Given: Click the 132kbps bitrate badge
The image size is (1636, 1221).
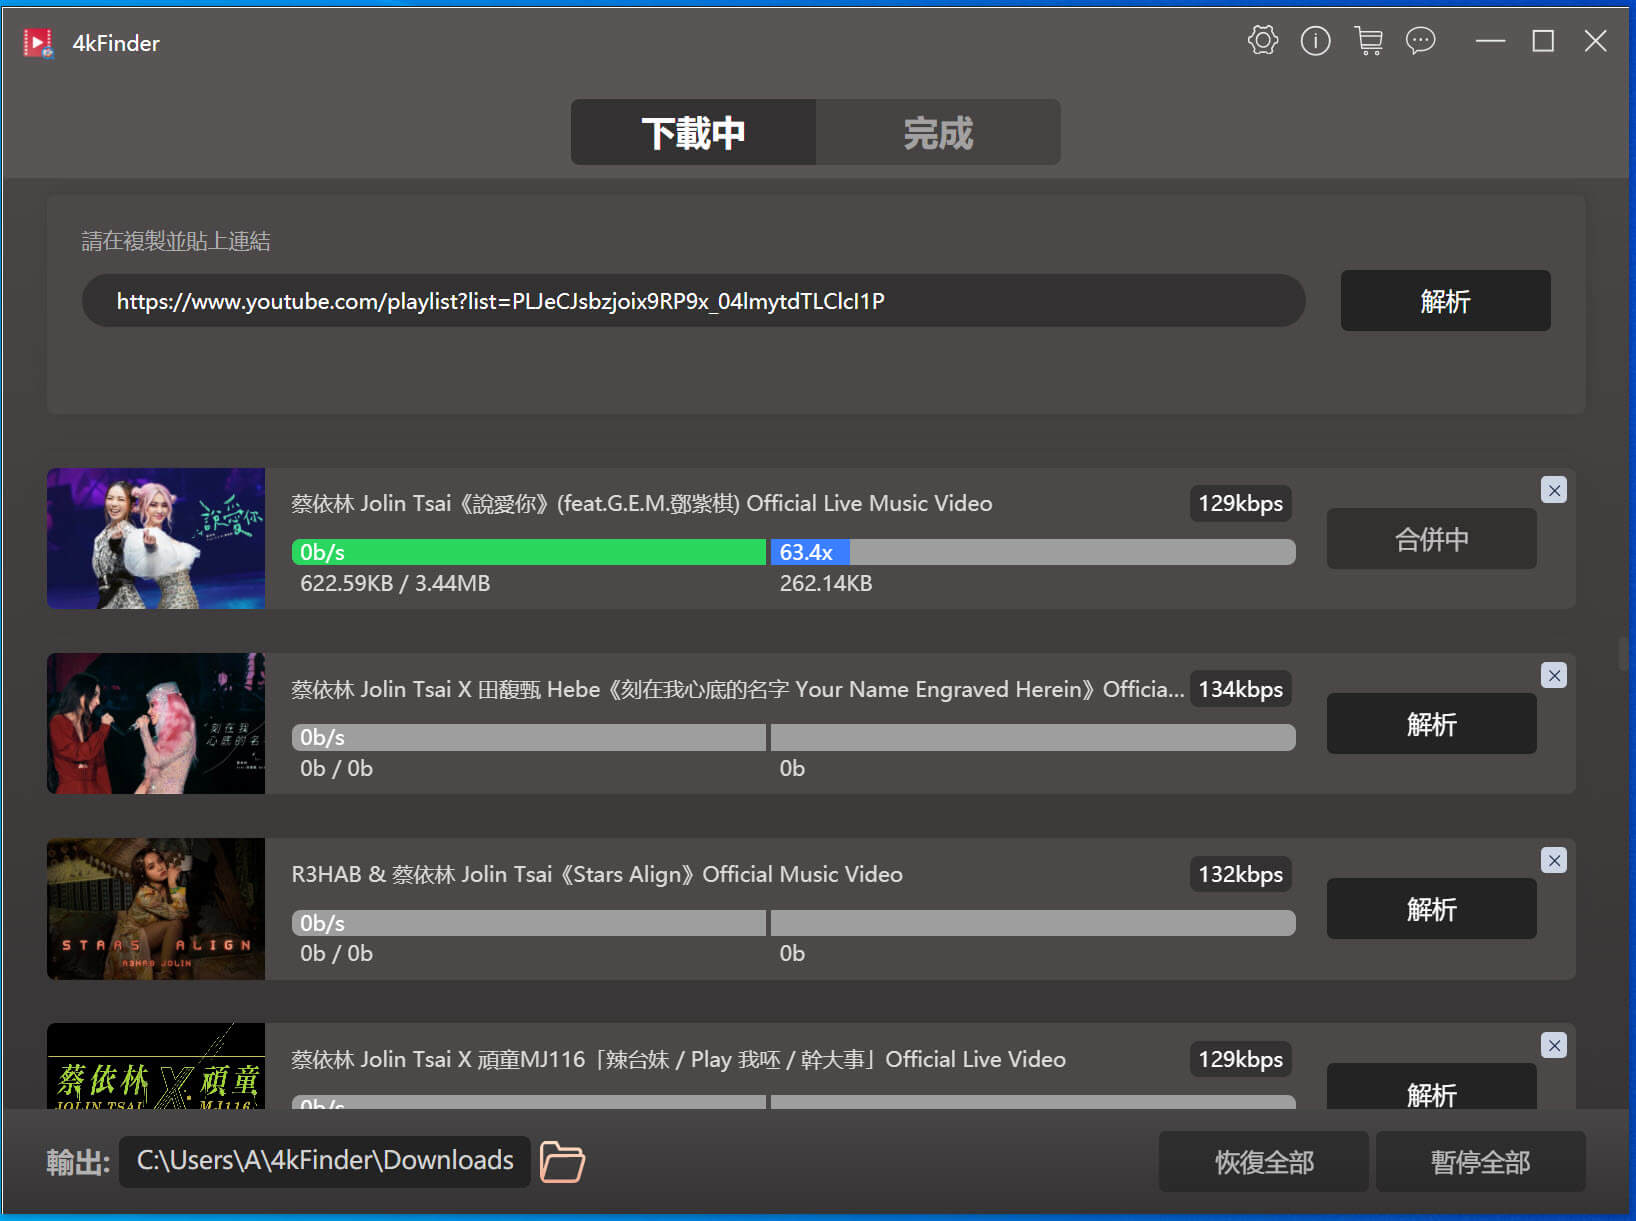Looking at the screenshot, I should pyautogui.click(x=1241, y=874).
